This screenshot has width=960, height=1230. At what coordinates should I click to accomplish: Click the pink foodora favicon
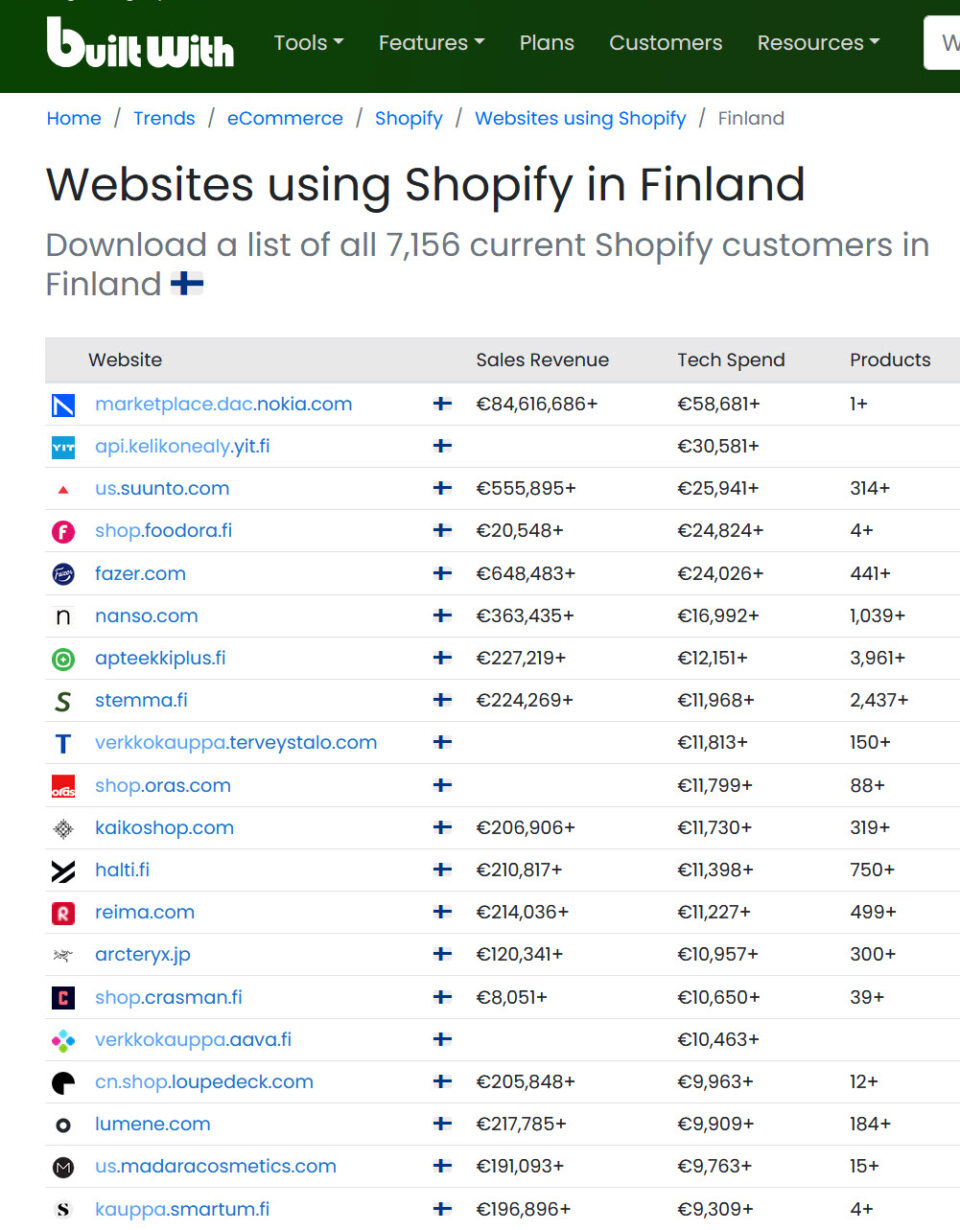pos(63,532)
